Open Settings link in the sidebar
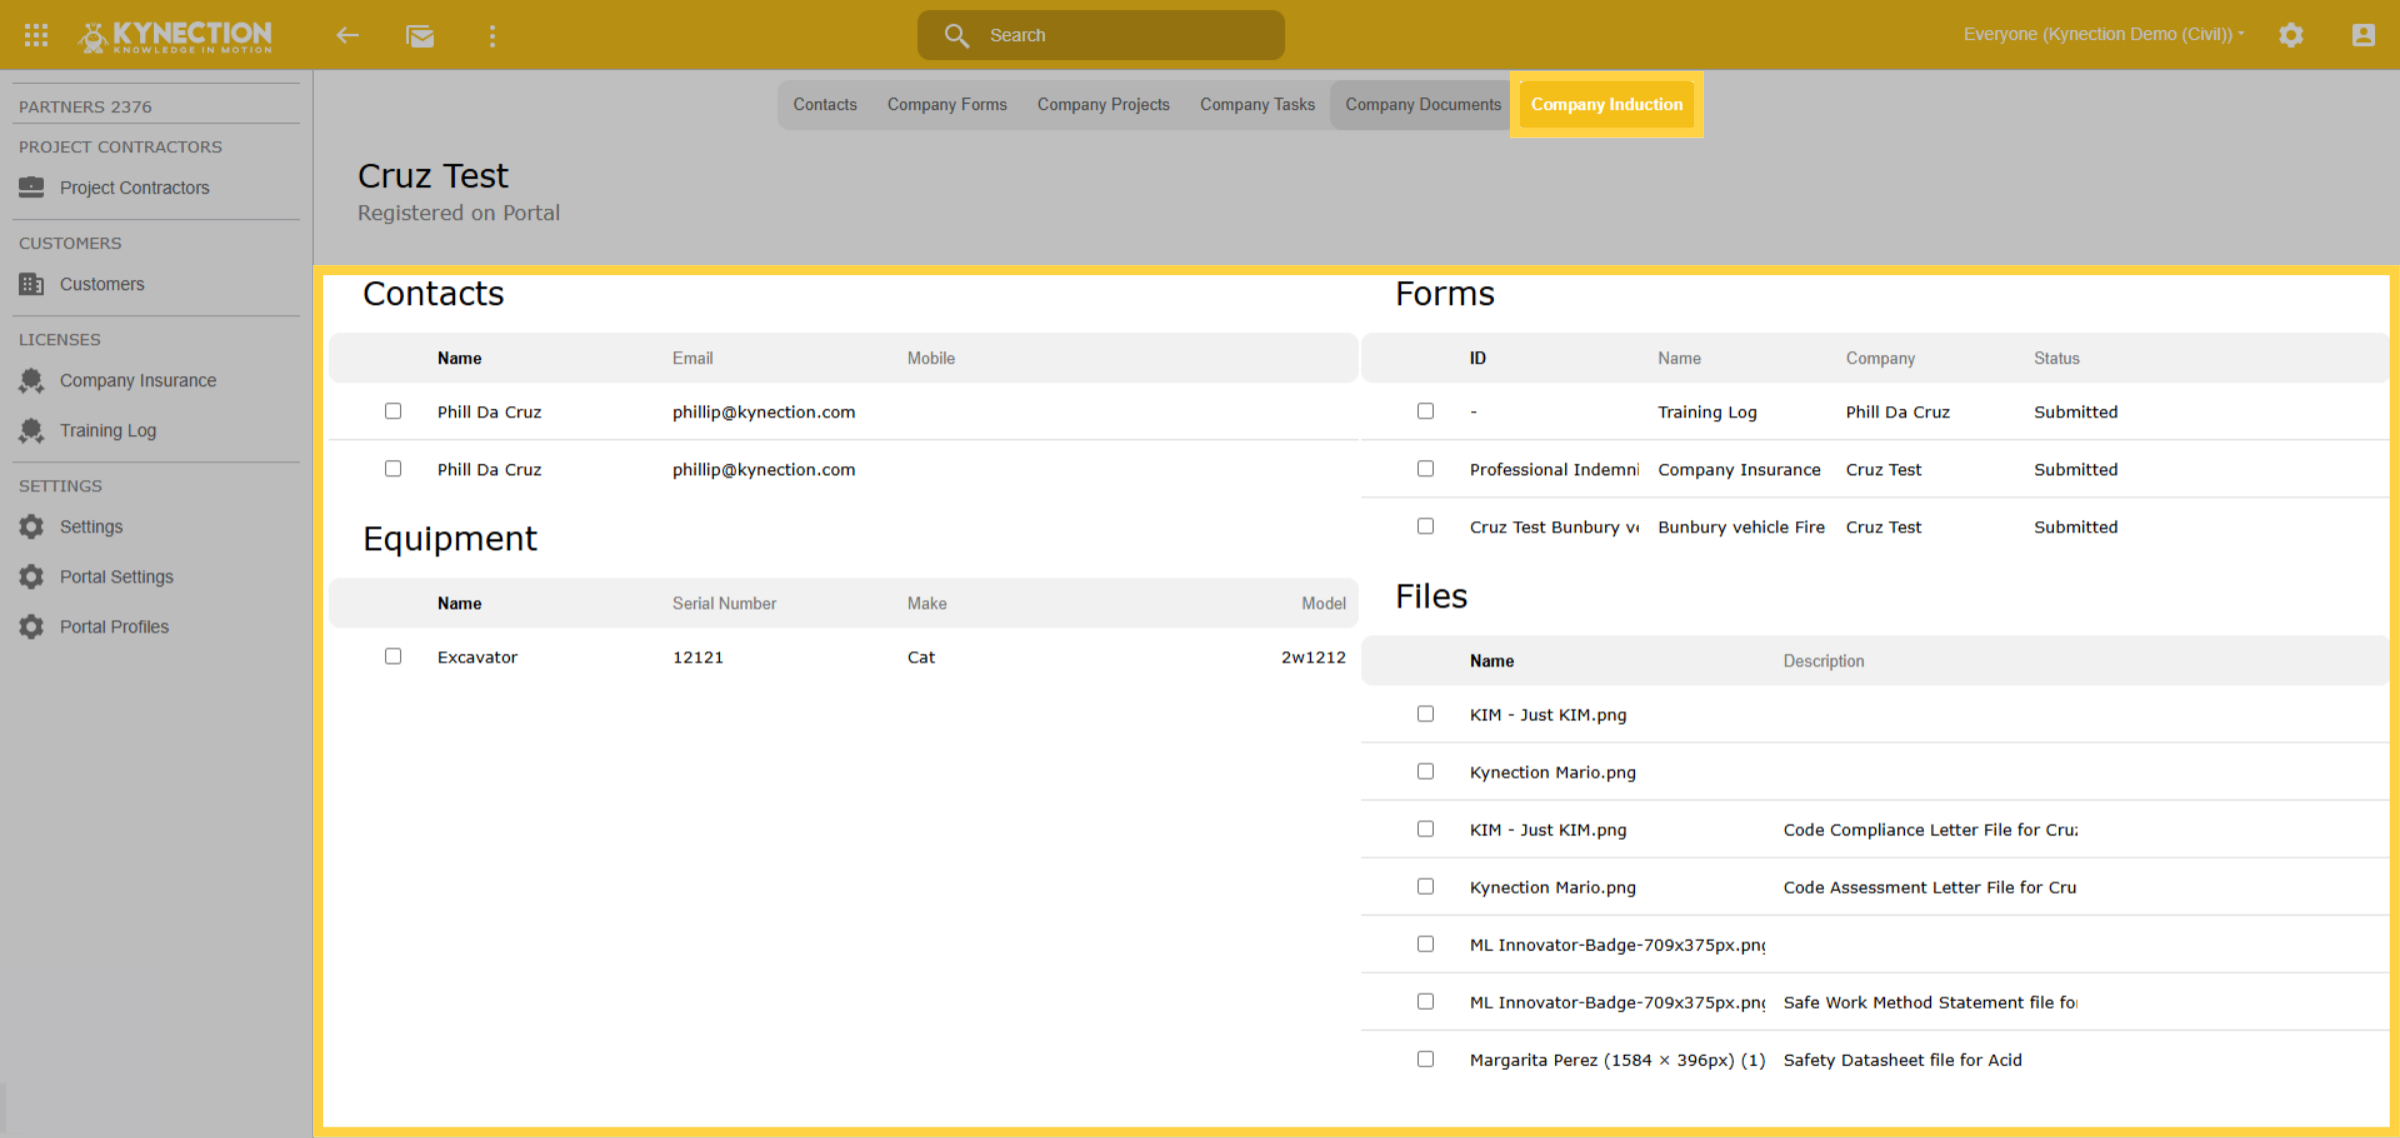This screenshot has width=2400, height=1138. point(91,526)
